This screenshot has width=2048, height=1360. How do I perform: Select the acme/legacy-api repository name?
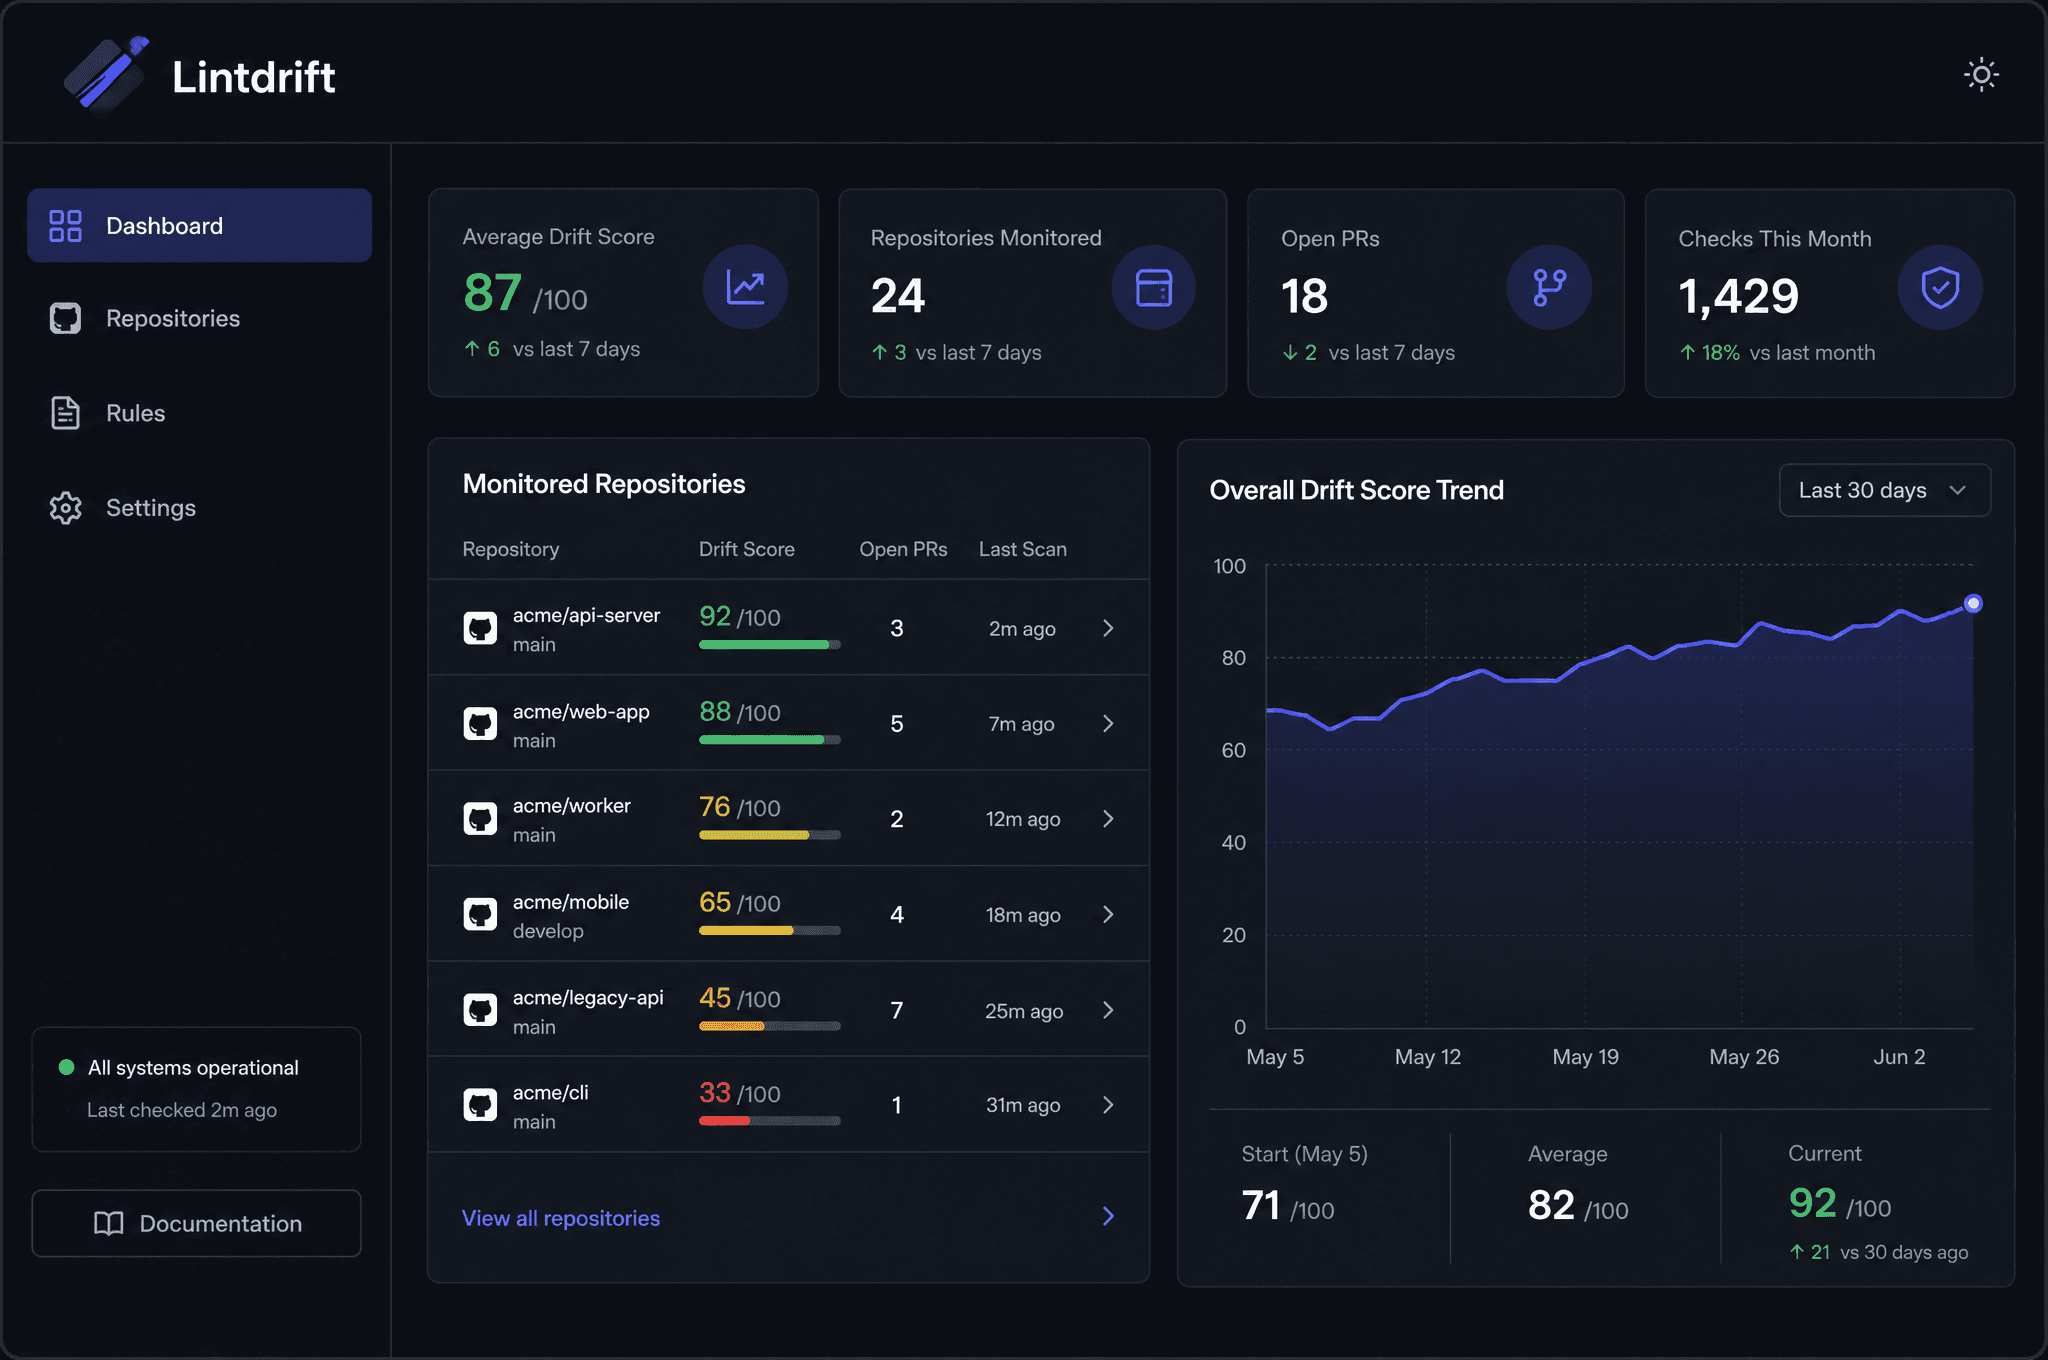click(588, 997)
